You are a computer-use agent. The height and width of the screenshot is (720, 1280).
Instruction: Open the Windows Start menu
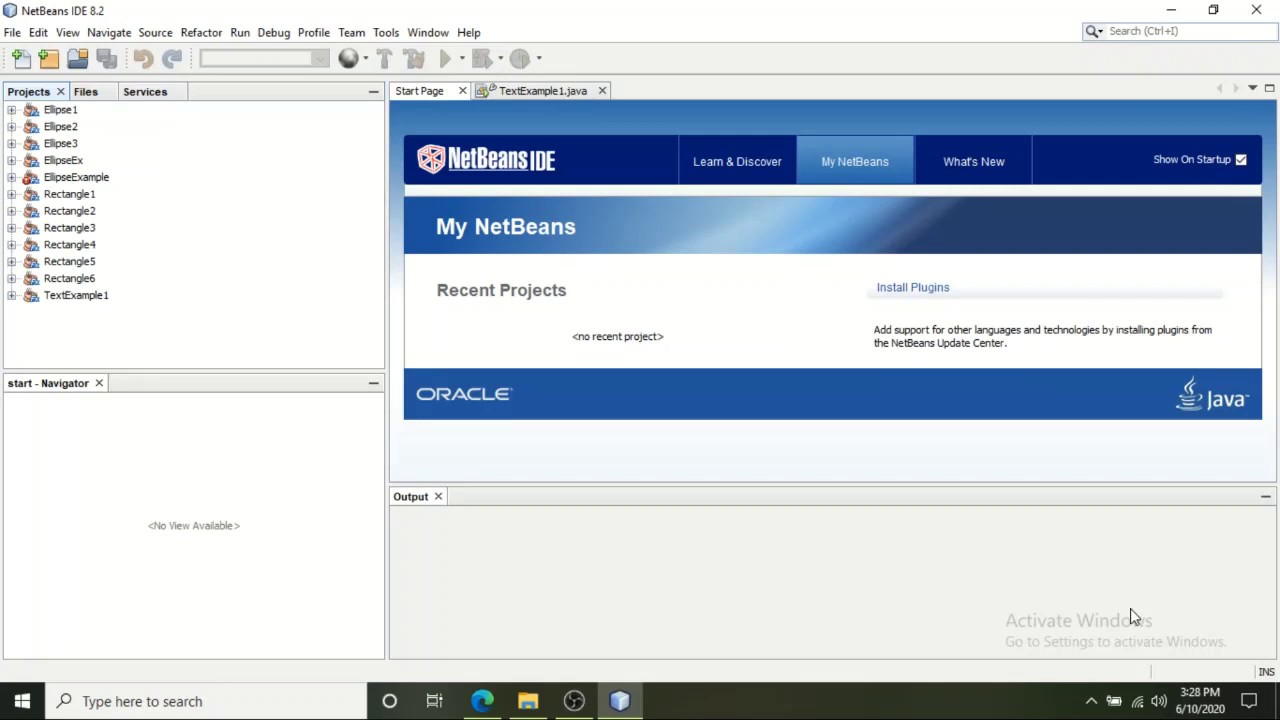(x=22, y=701)
